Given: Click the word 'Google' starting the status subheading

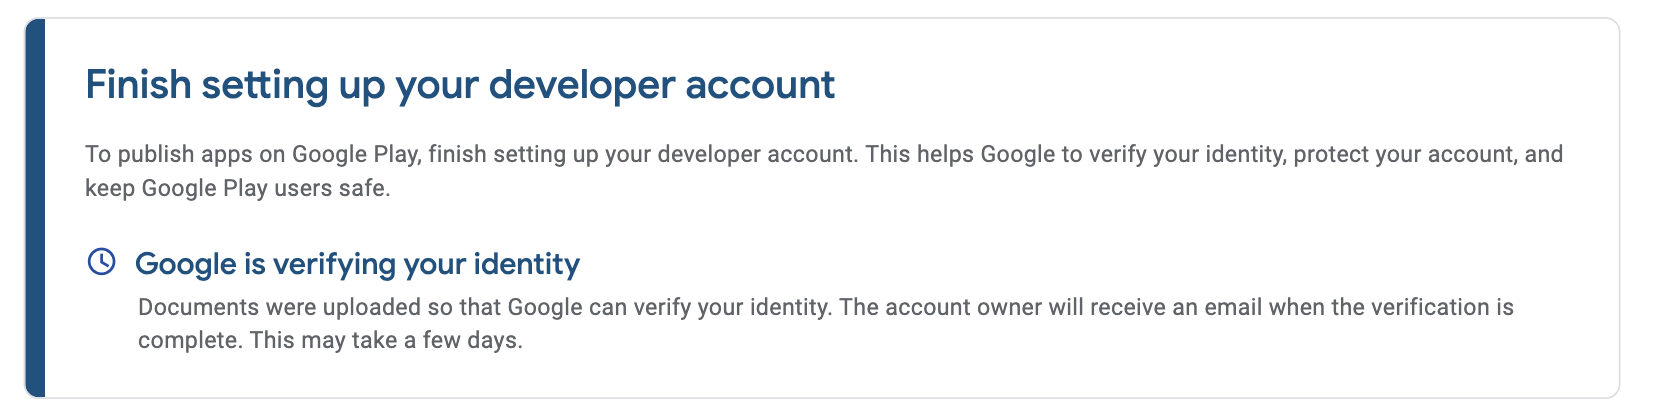Looking at the screenshot, I should click(x=186, y=264).
